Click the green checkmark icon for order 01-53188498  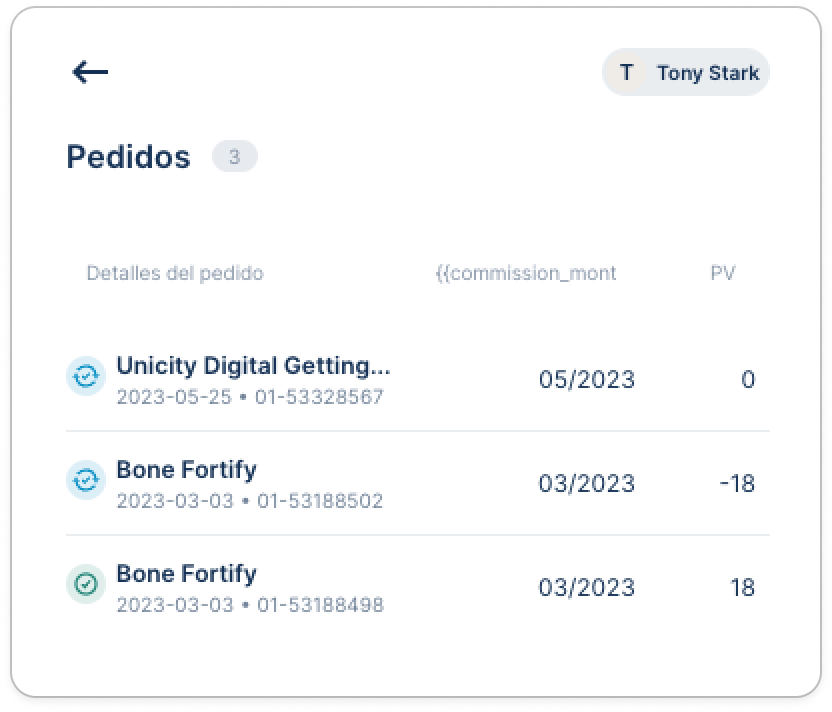tap(86, 584)
